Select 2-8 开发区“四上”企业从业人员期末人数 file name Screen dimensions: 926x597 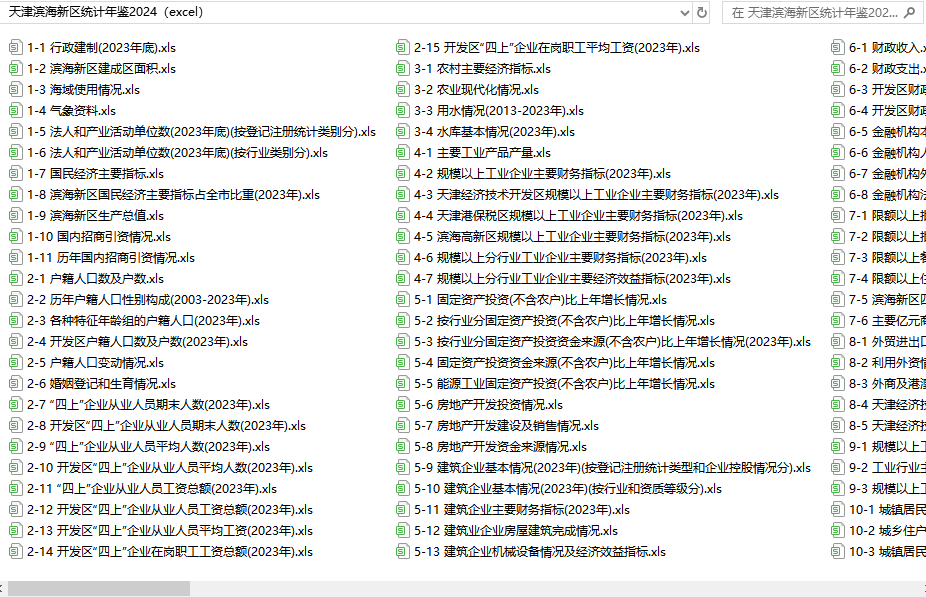166,426
